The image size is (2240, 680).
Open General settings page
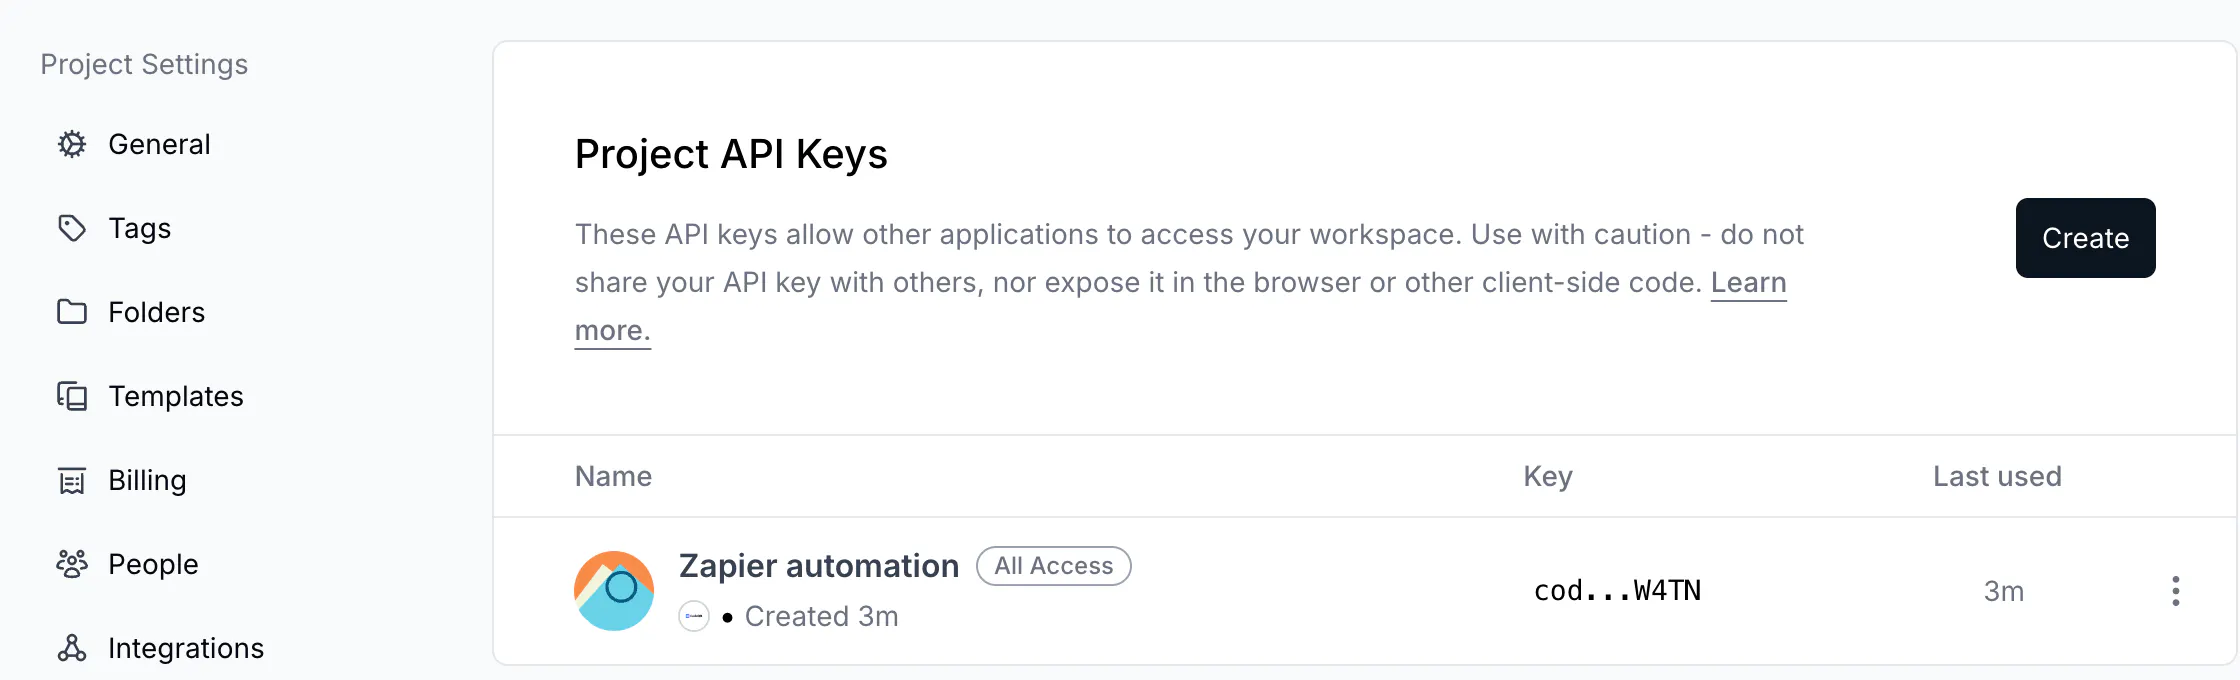click(x=159, y=144)
